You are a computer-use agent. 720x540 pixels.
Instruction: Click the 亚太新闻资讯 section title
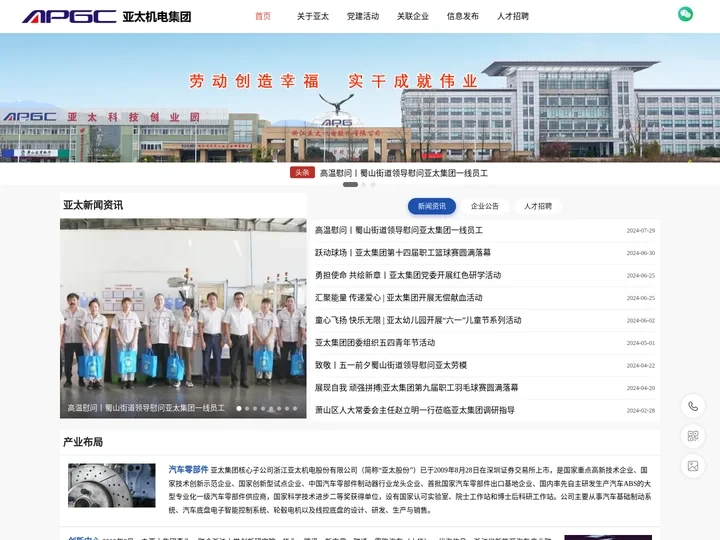click(x=93, y=205)
